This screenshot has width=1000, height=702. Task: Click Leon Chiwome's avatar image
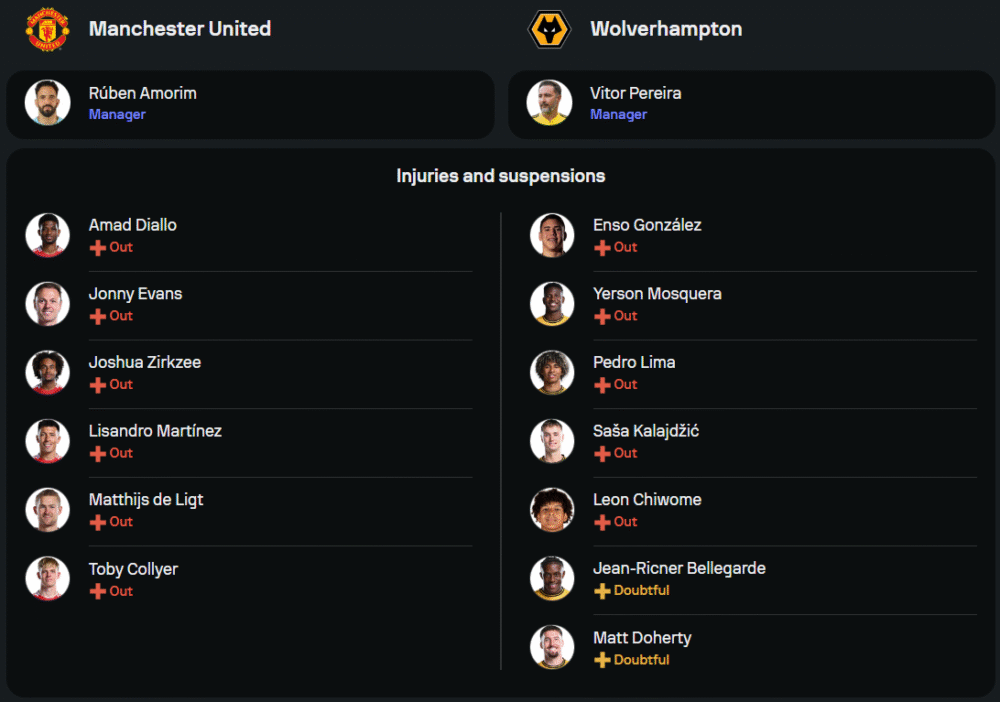click(552, 509)
